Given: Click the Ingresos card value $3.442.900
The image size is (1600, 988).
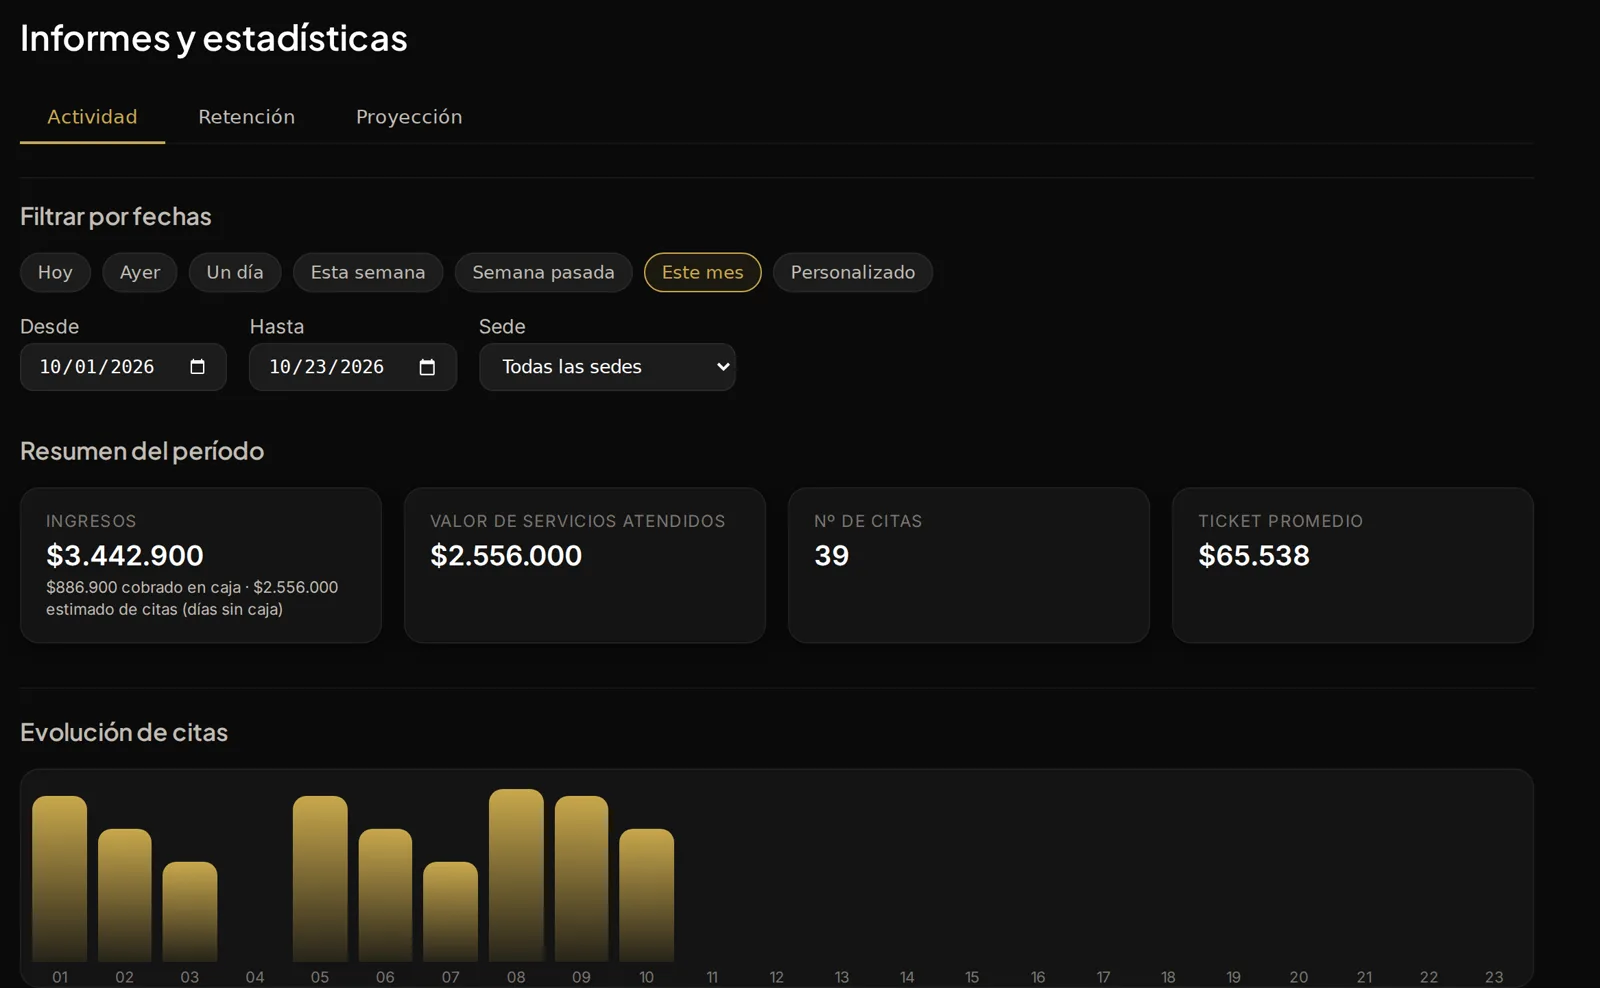Looking at the screenshot, I should click(x=125, y=555).
